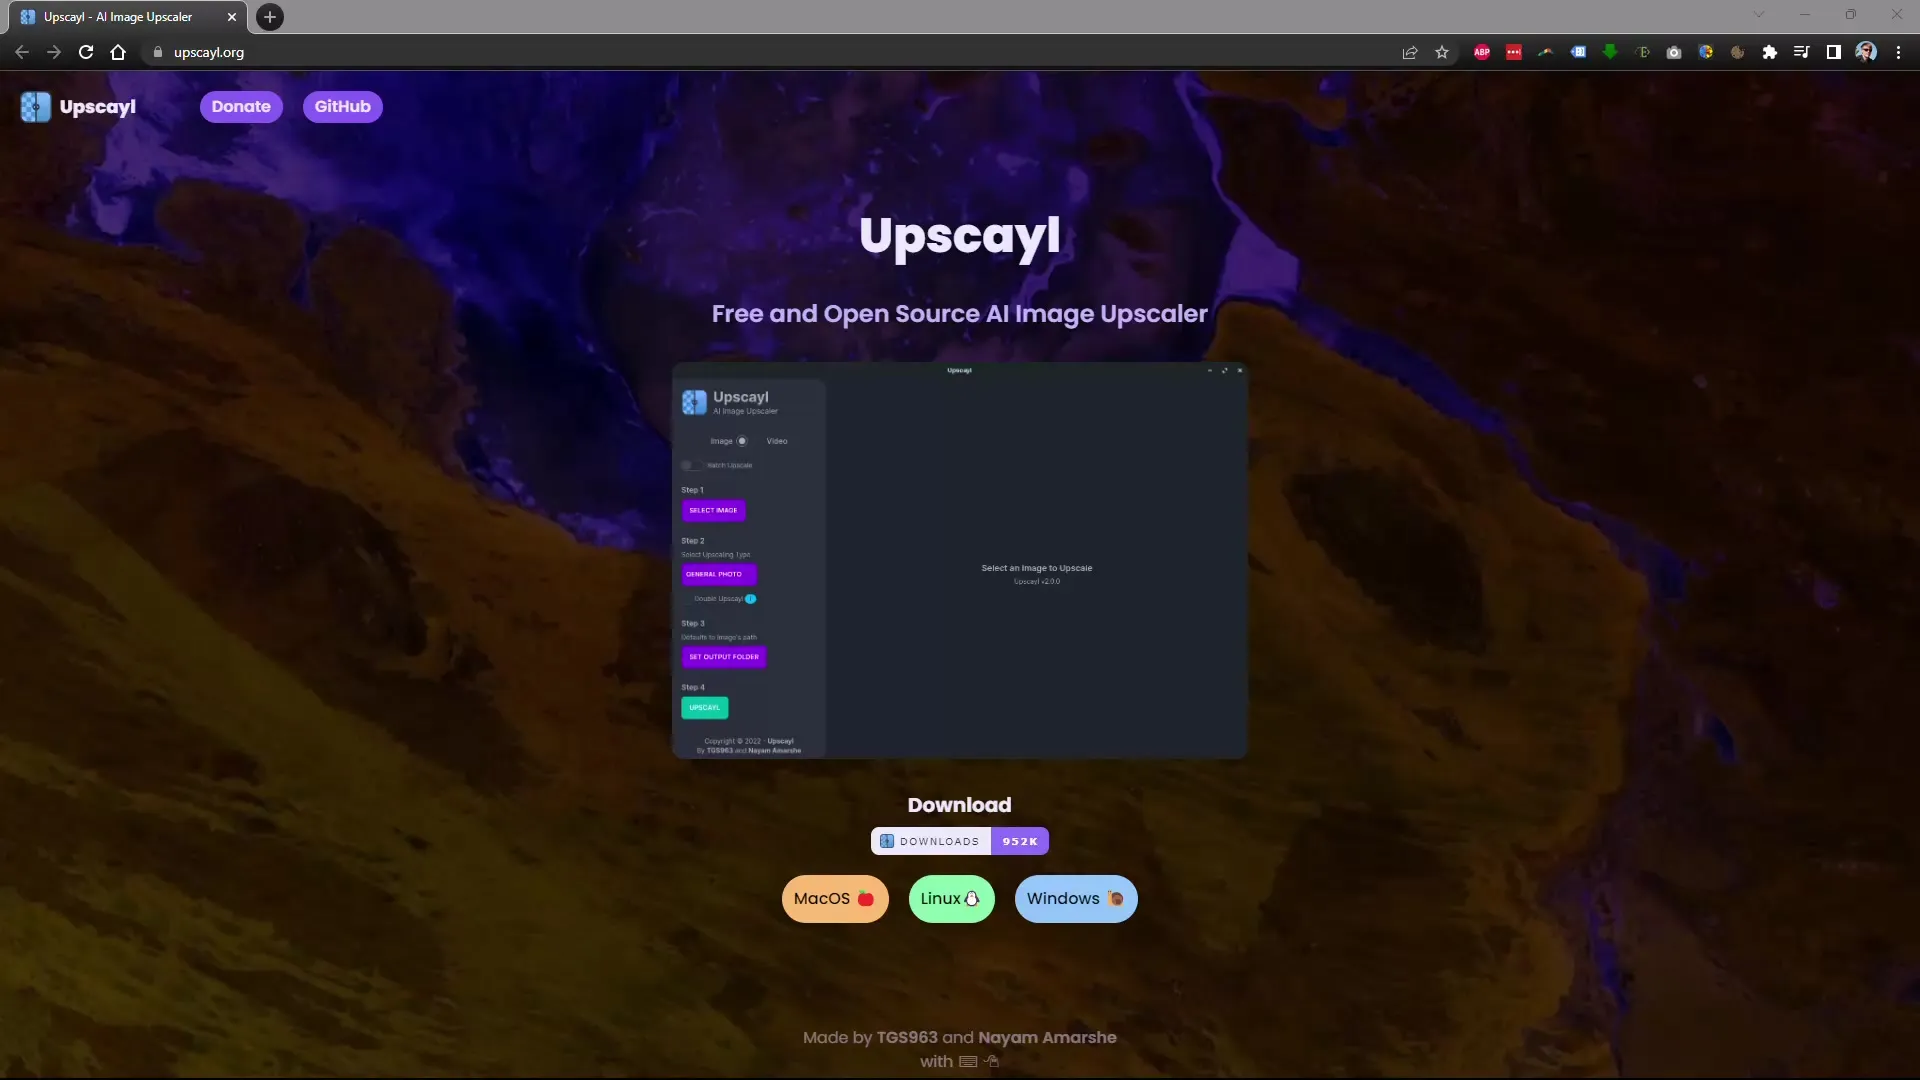The height and width of the screenshot is (1080, 1920).
Task: Open the Batch Upscale expander
Action: (719, 464)
